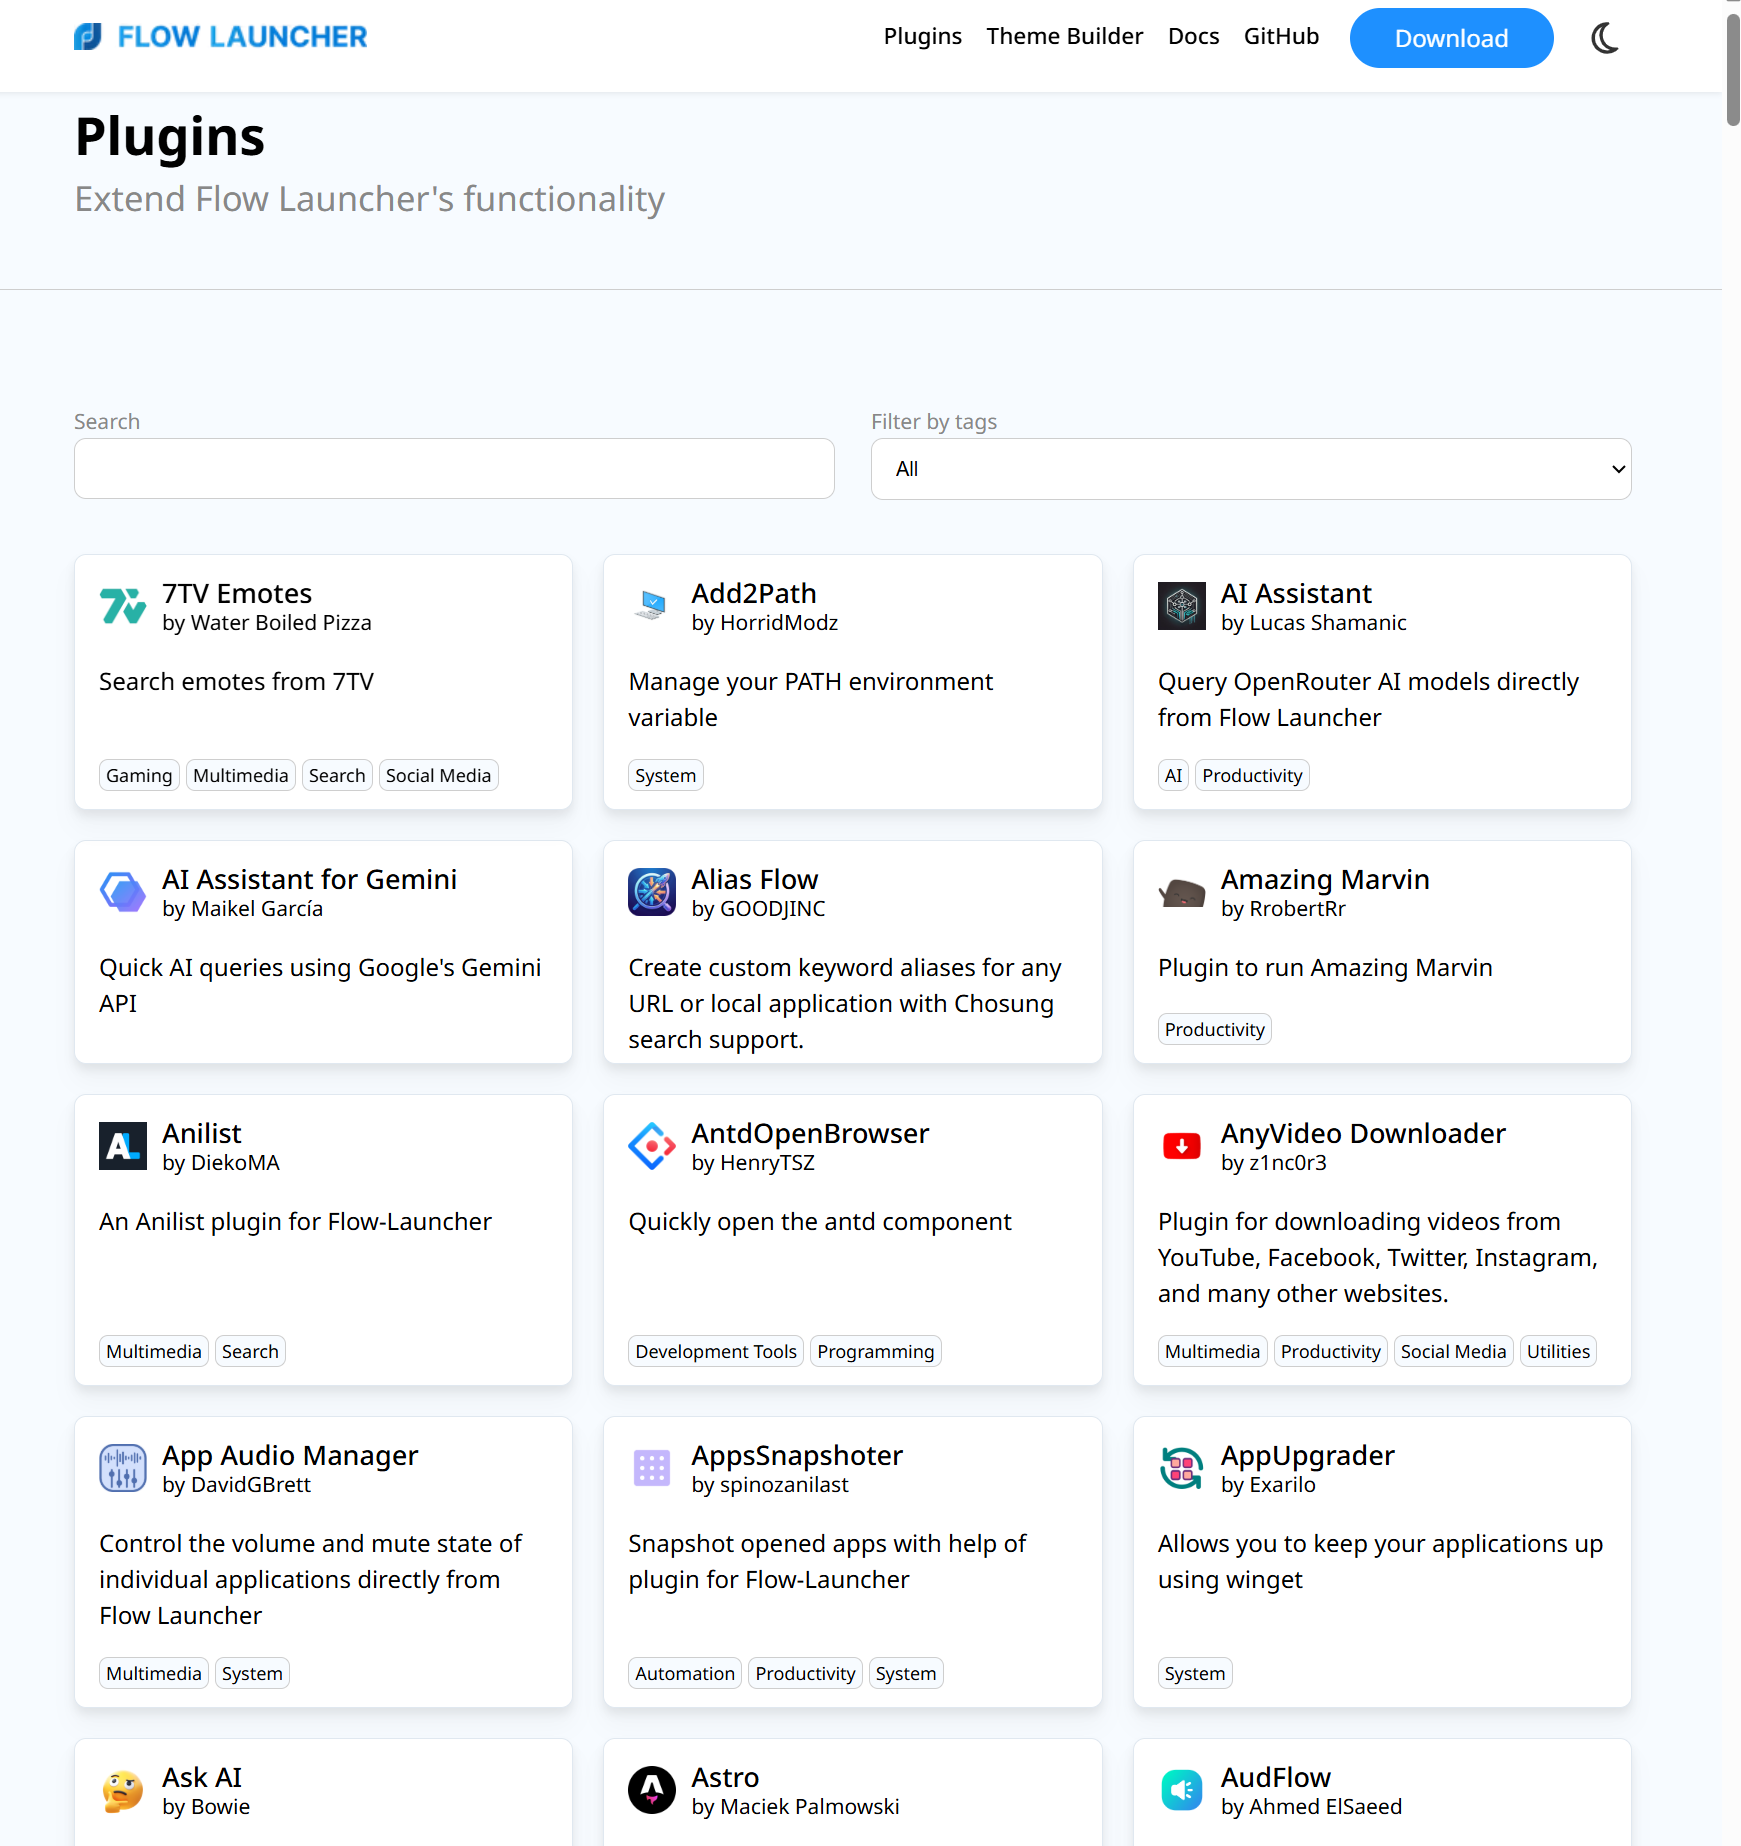Viewport: 1741px width, 1846px height.
Task: Select System tag on Add2Path card
Action: click(x=665, y=775)
